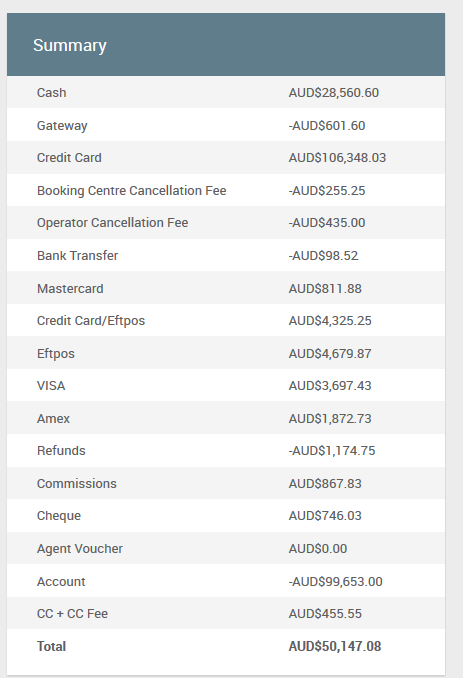This screenshot has width=463, height=678.
Task: Click the Agent Voucher amount AUD$0.00
Action: [x=318, y=548]
